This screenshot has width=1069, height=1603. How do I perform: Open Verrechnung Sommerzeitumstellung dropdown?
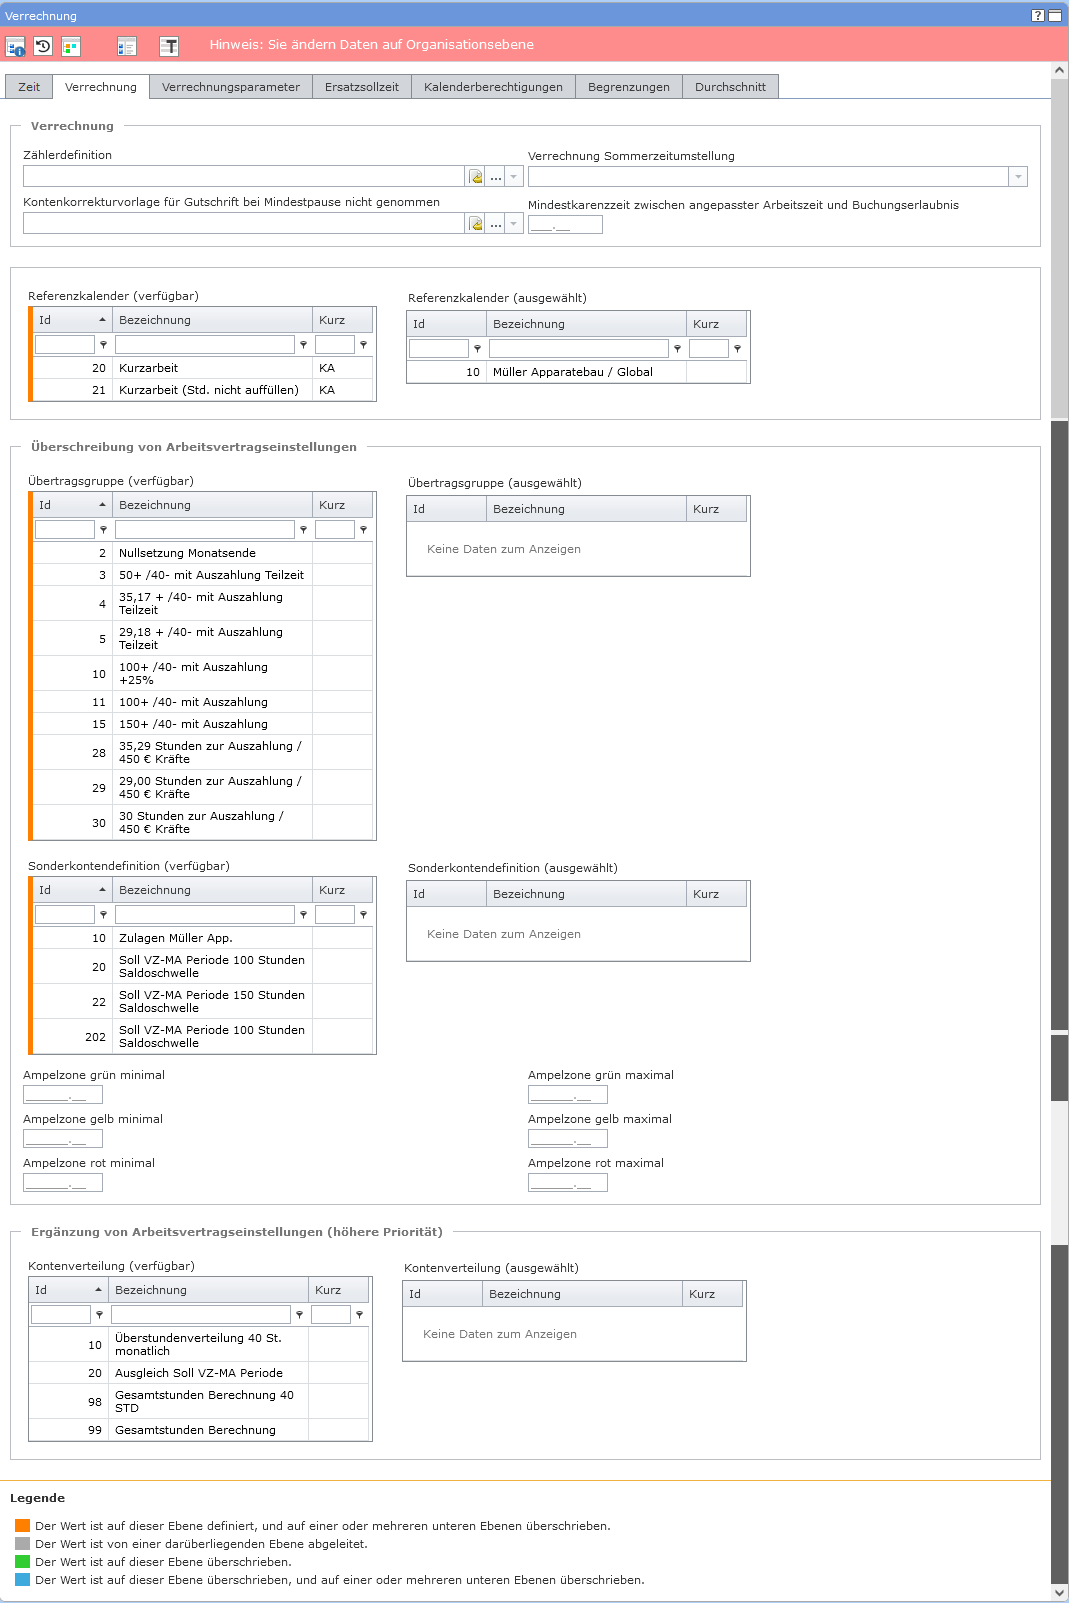[1018, 177]
